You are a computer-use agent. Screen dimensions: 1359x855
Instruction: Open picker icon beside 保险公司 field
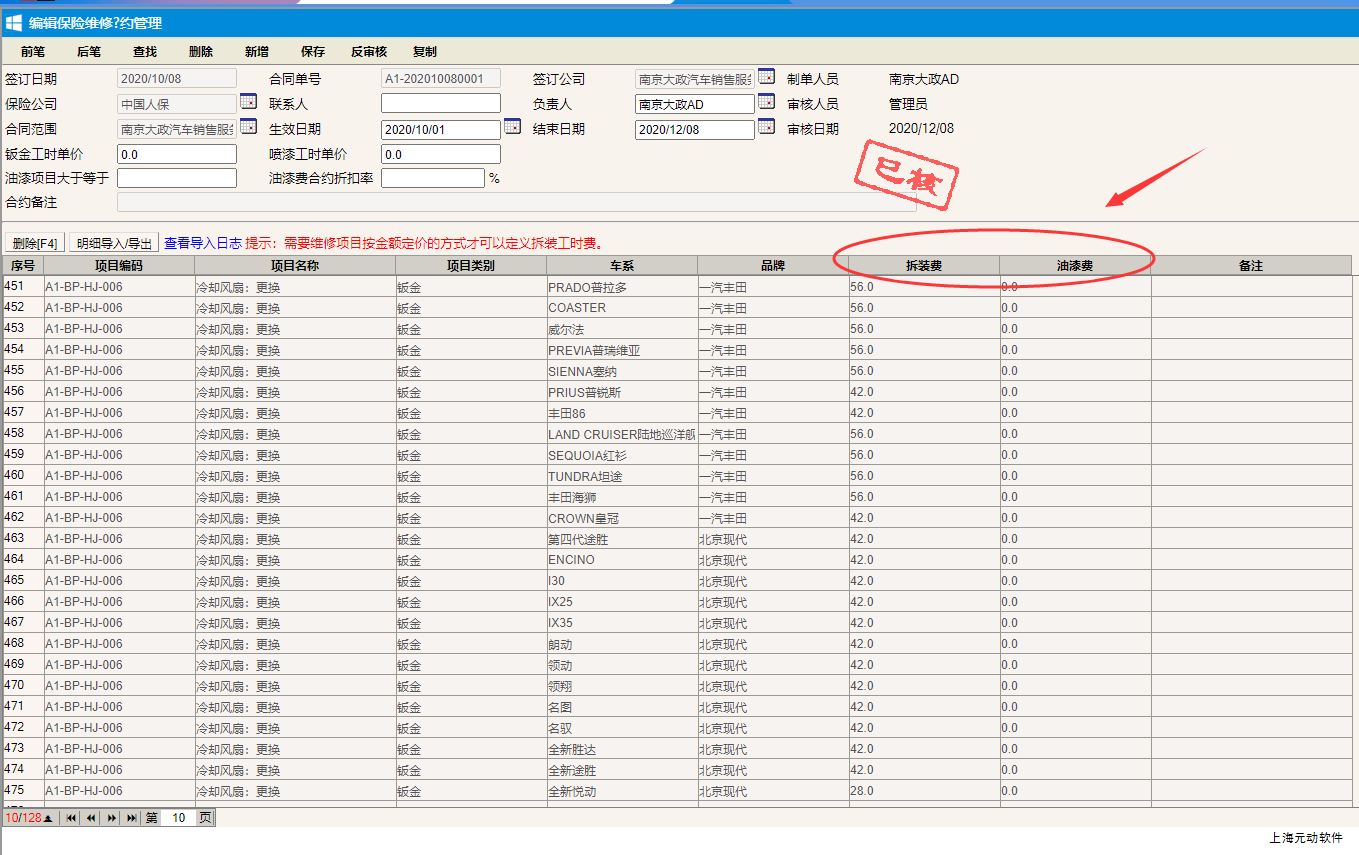(x=248, y=102)
